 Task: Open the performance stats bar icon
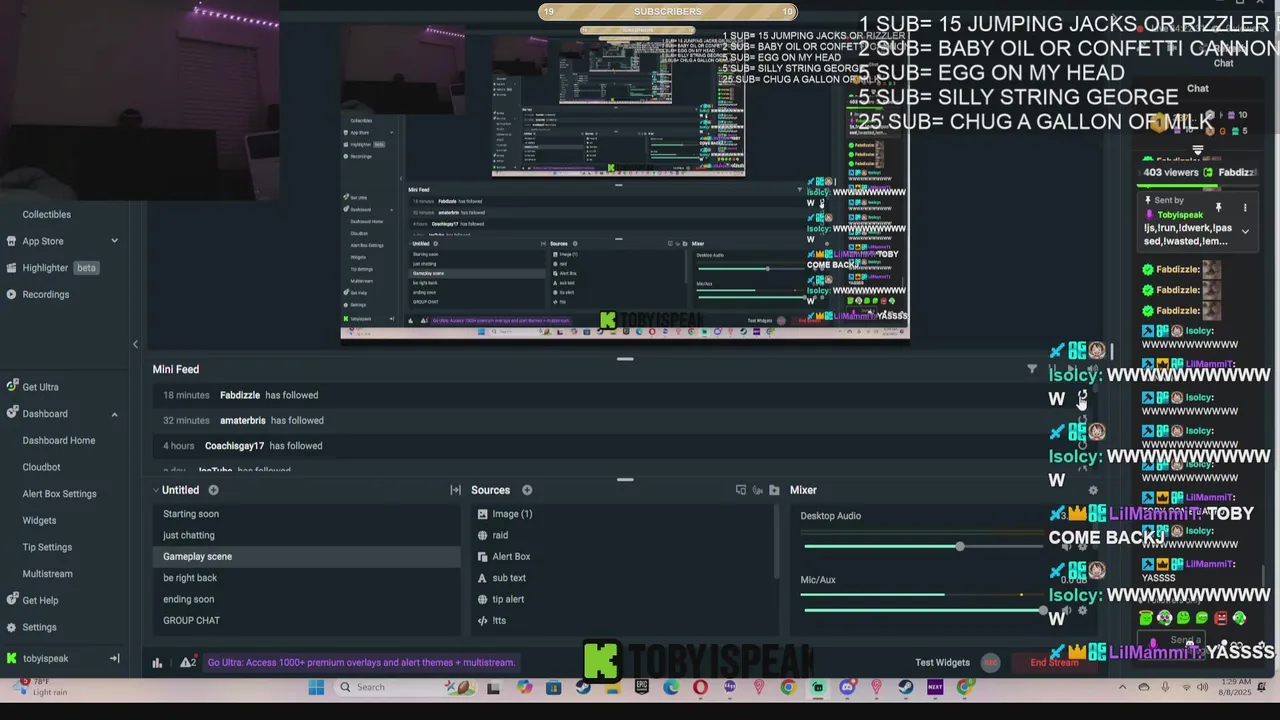[x=157, y=662]
